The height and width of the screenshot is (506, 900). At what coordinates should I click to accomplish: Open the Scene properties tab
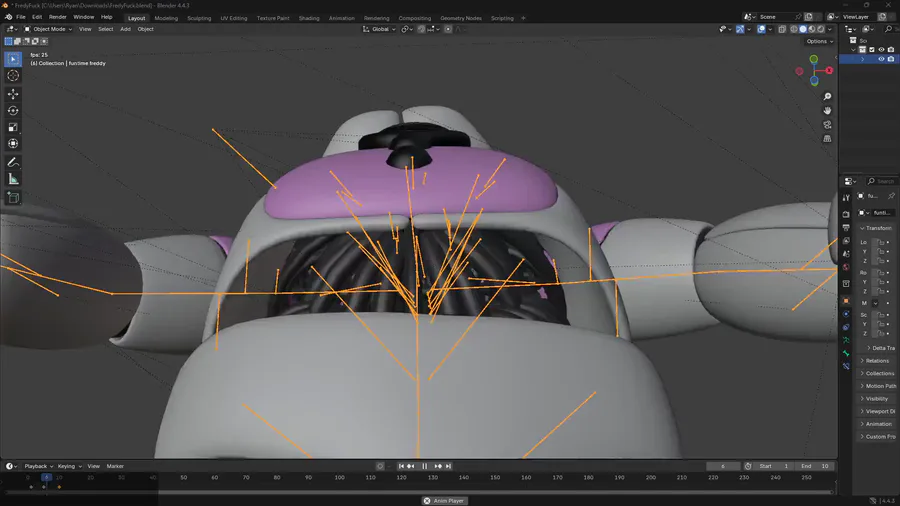point(846,254)
